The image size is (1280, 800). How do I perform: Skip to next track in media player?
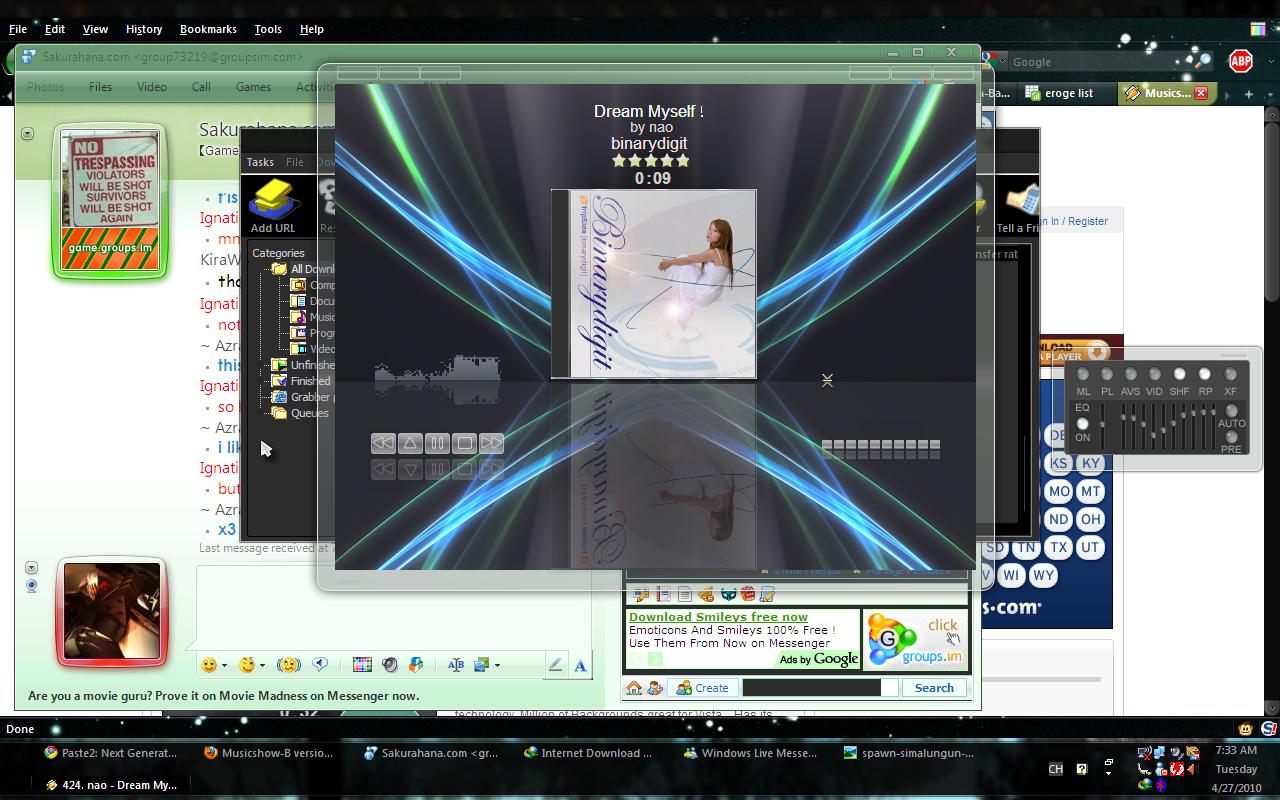coord(491,443)
